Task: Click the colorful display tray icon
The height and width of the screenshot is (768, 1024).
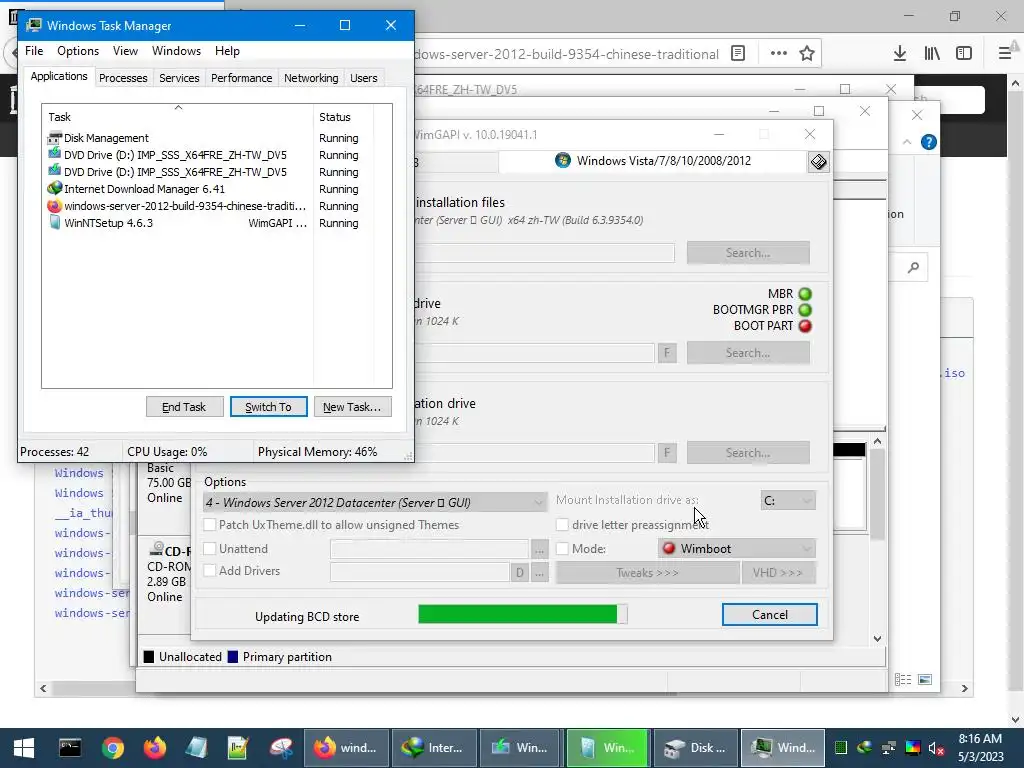Action: 912,748
